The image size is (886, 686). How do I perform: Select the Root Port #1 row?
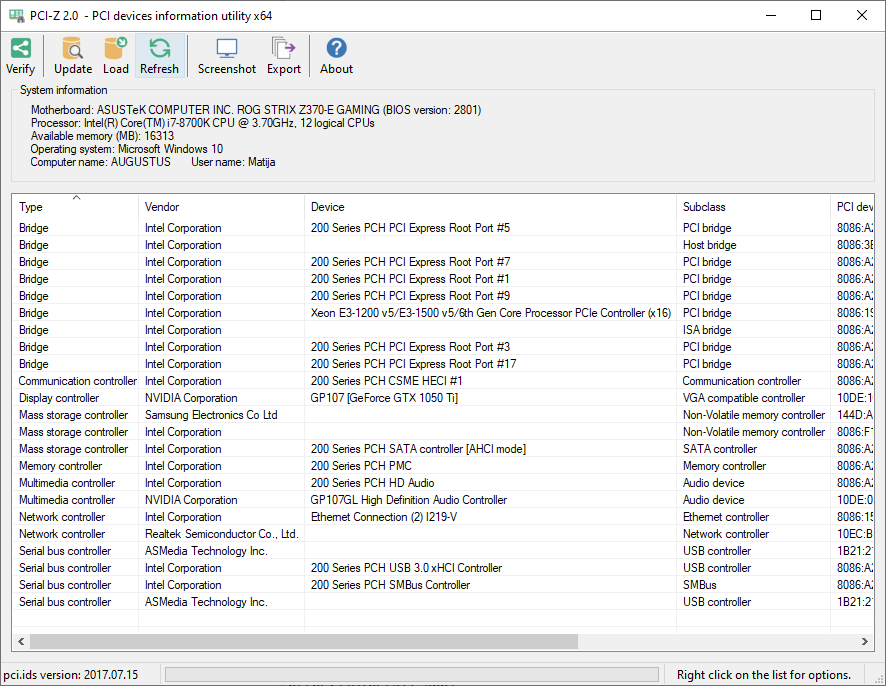point(443,279)
